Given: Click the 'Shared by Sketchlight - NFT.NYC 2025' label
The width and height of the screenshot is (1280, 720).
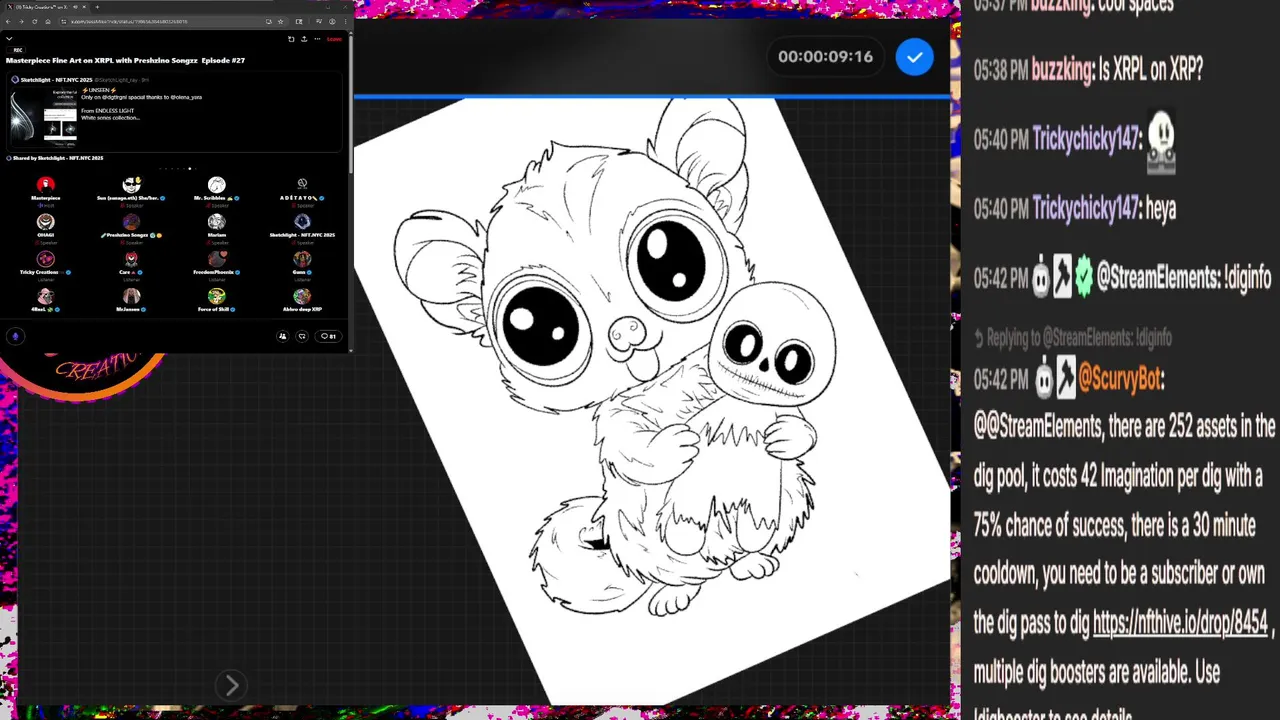Looking at the screenshot, I should click(57, 158).
